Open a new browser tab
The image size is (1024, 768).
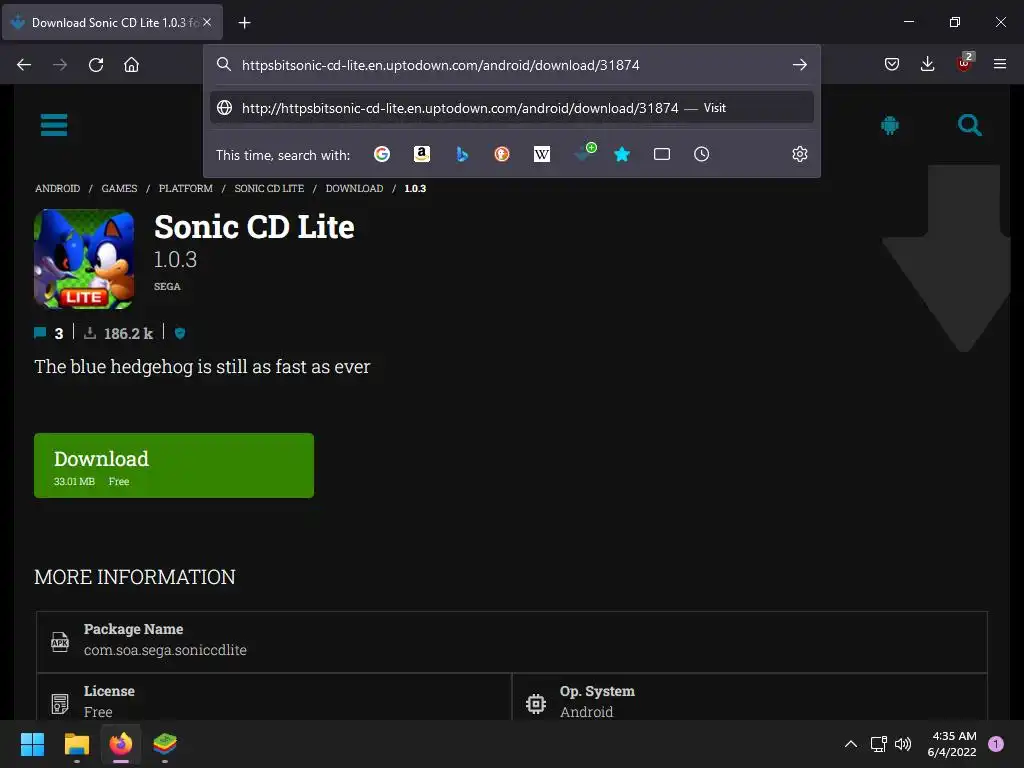(x=244, y=23)
